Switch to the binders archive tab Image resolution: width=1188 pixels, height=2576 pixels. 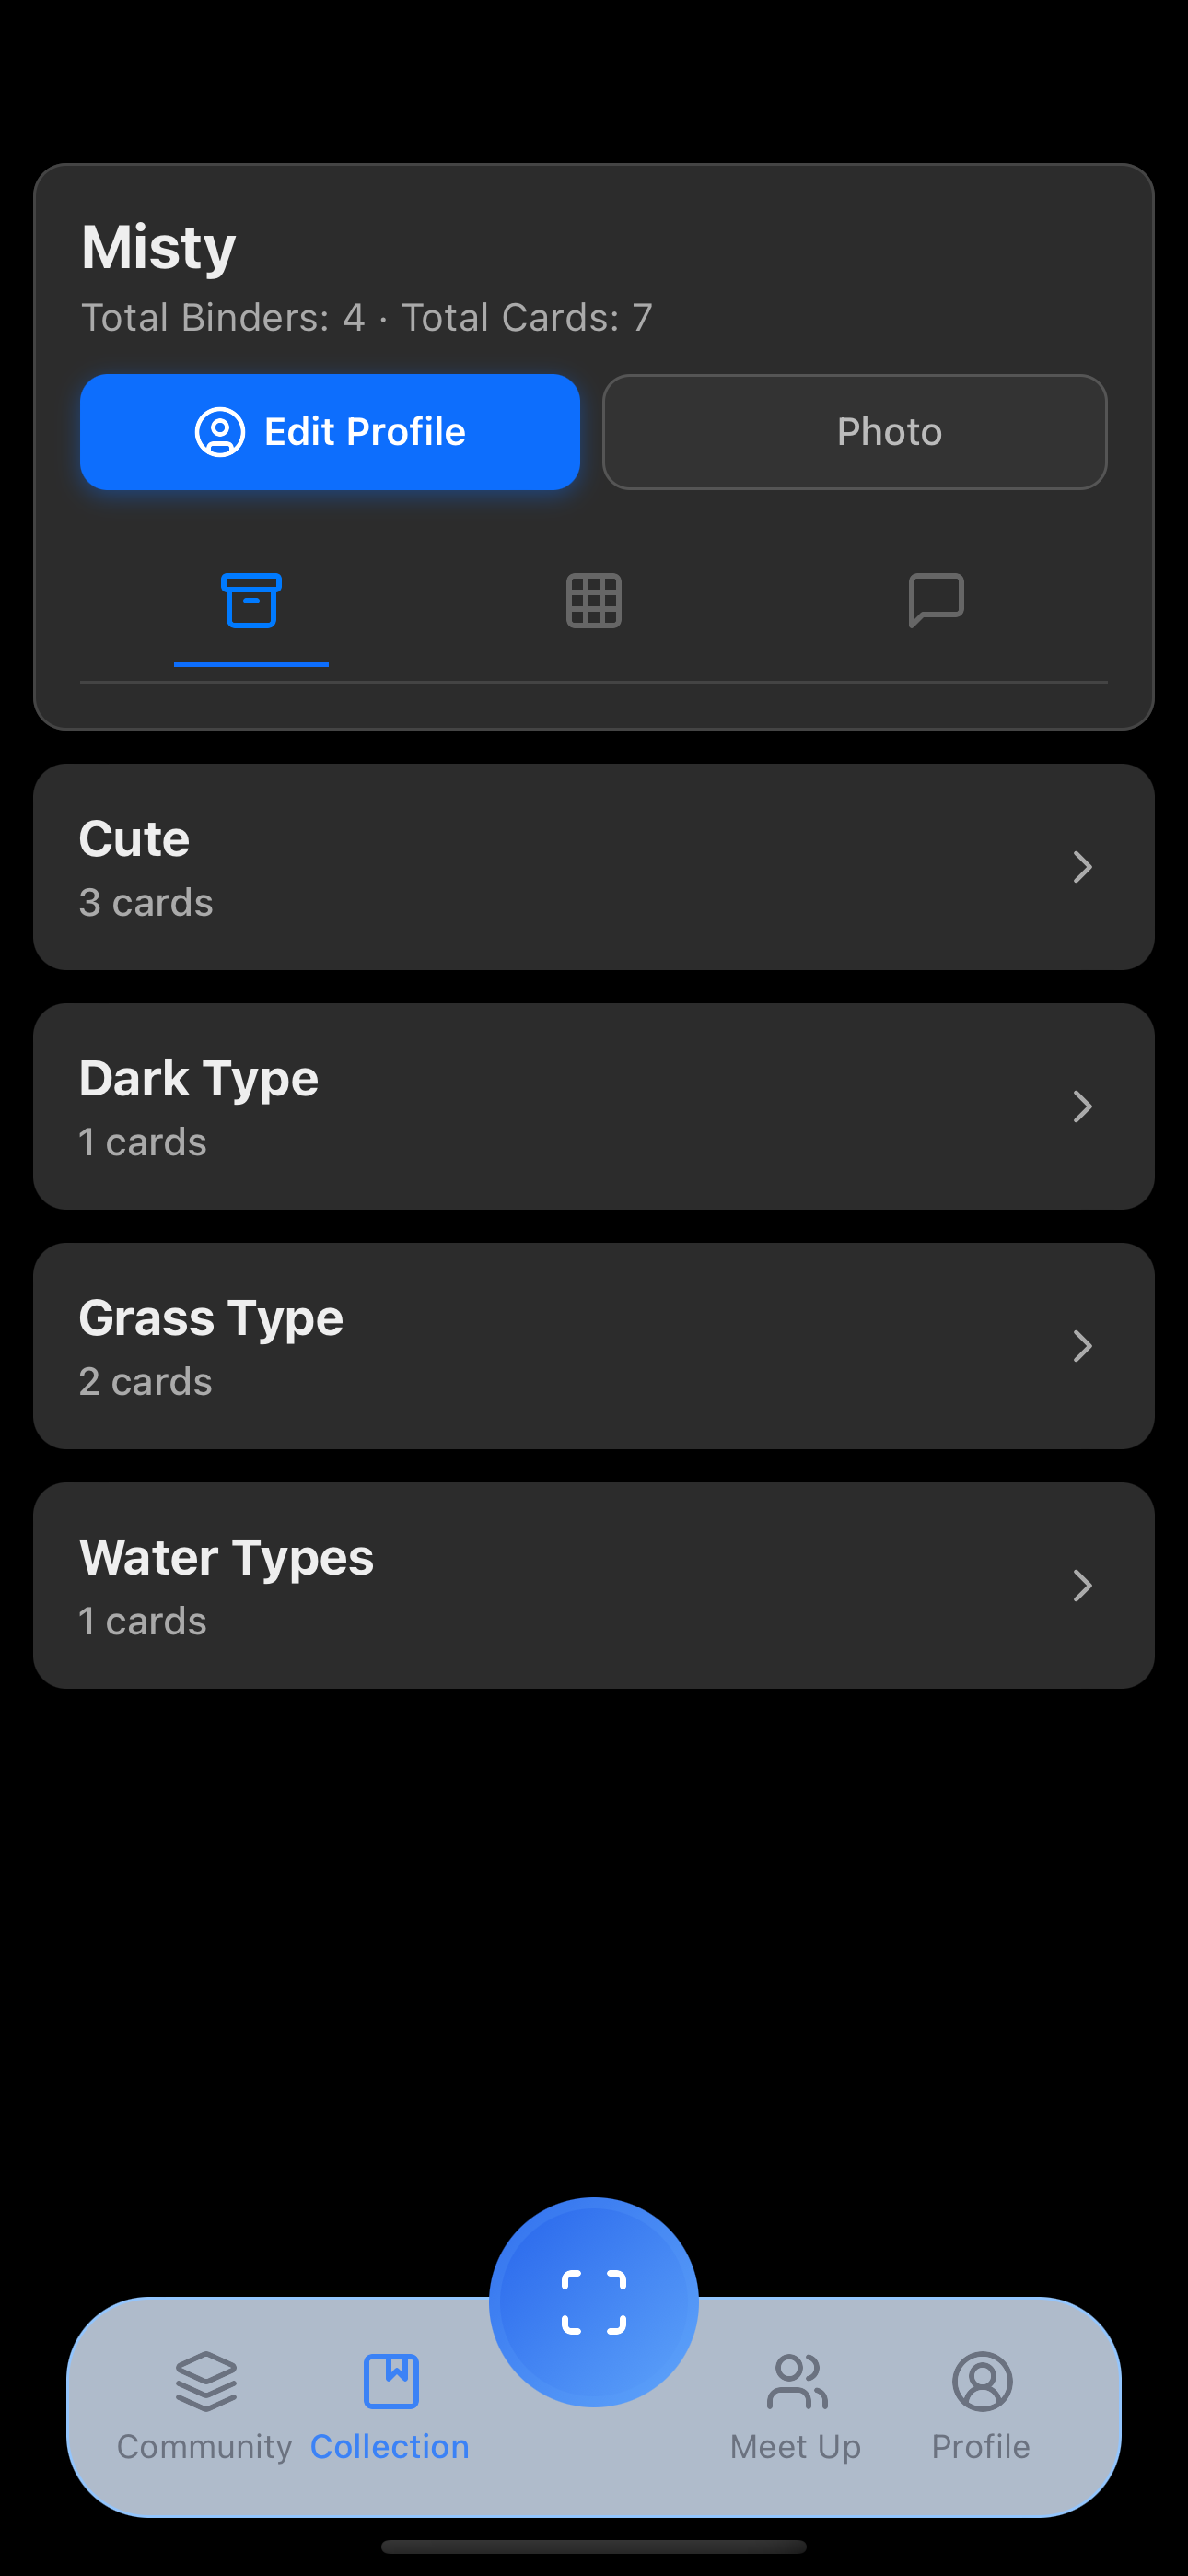tap(251, 600)
